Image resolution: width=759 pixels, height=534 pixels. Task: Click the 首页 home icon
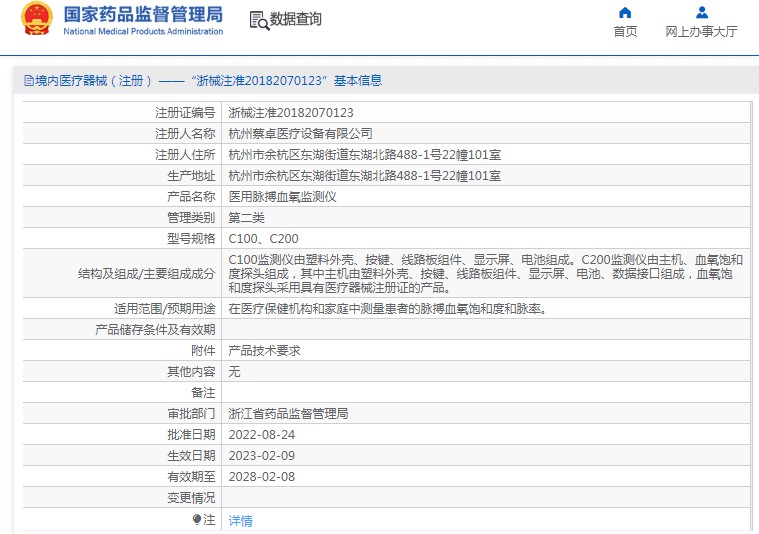click(x=625, y=12)
